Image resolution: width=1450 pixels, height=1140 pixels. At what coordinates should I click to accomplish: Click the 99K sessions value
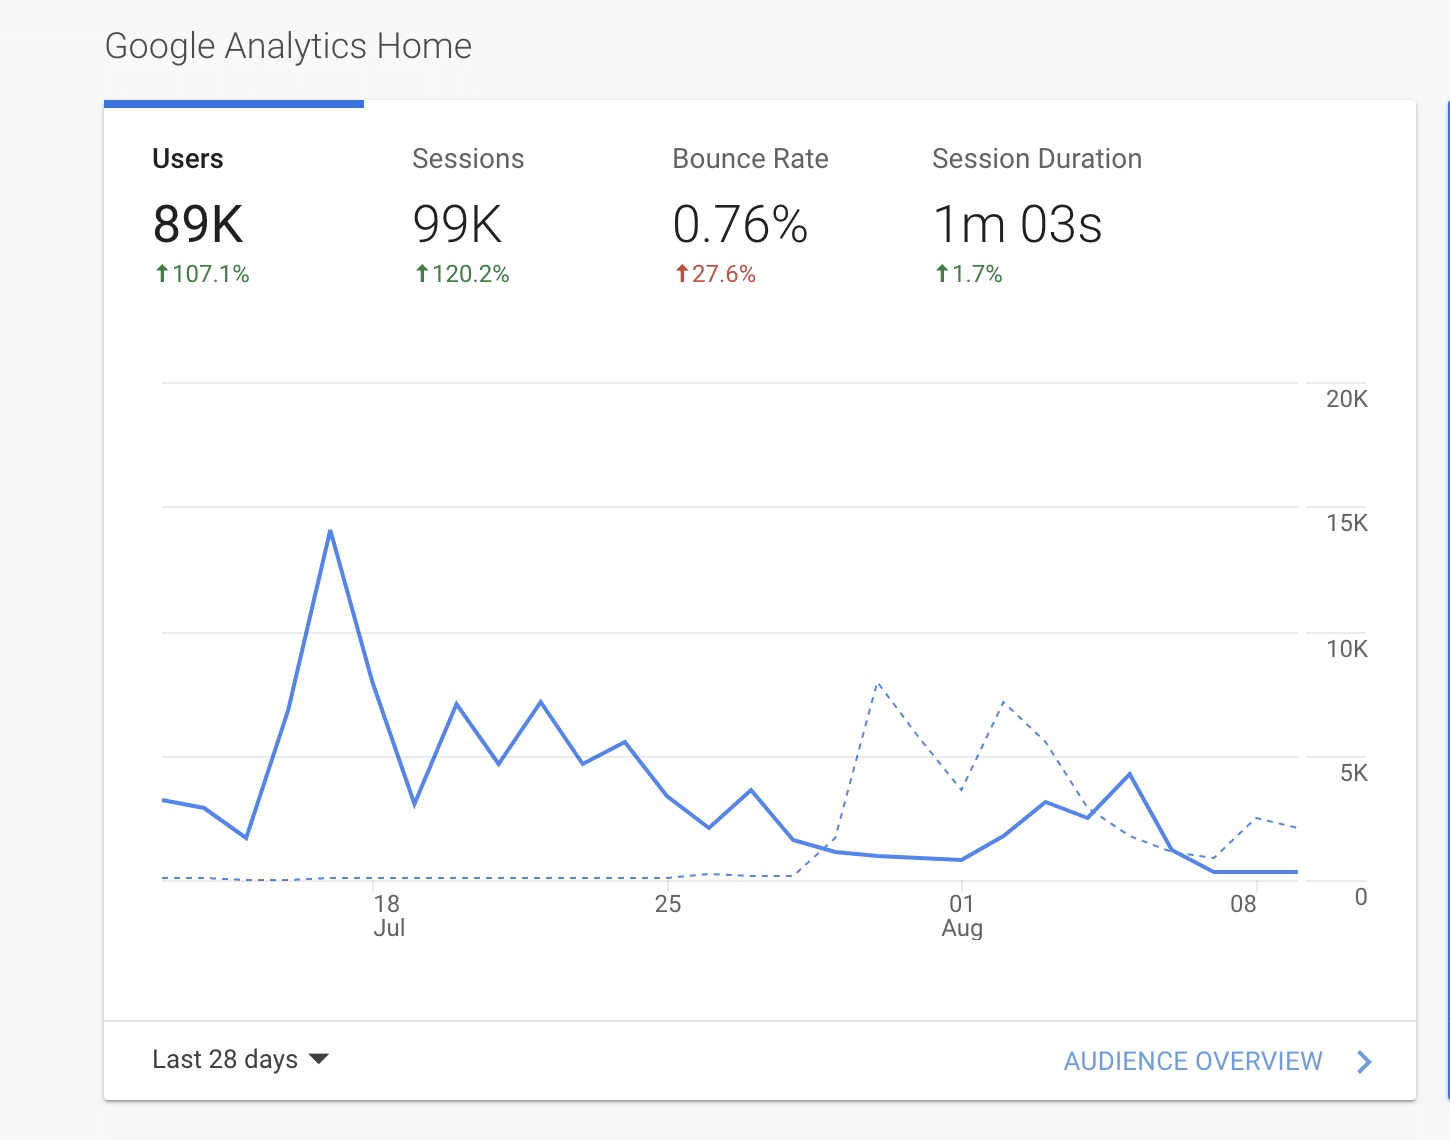pos(457,224)
